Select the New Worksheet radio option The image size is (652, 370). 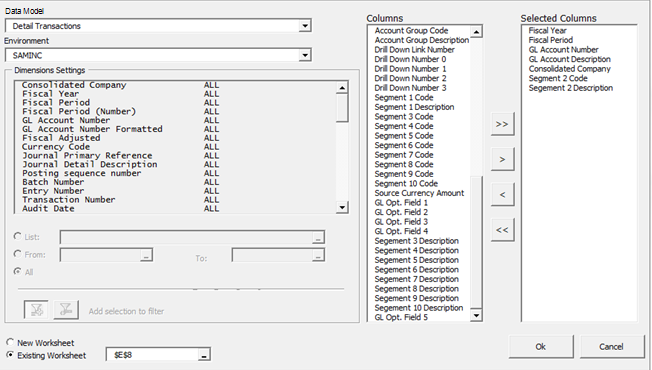point(10,342)
